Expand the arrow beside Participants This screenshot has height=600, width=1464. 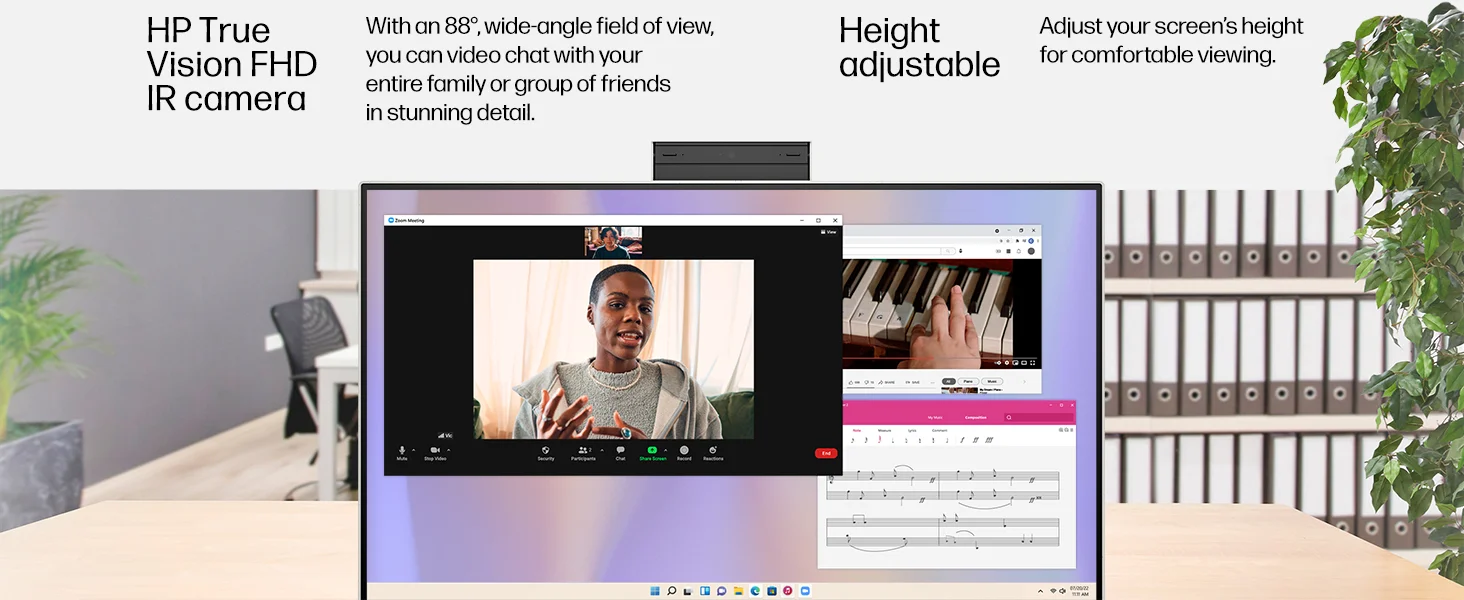pos(602,450)
